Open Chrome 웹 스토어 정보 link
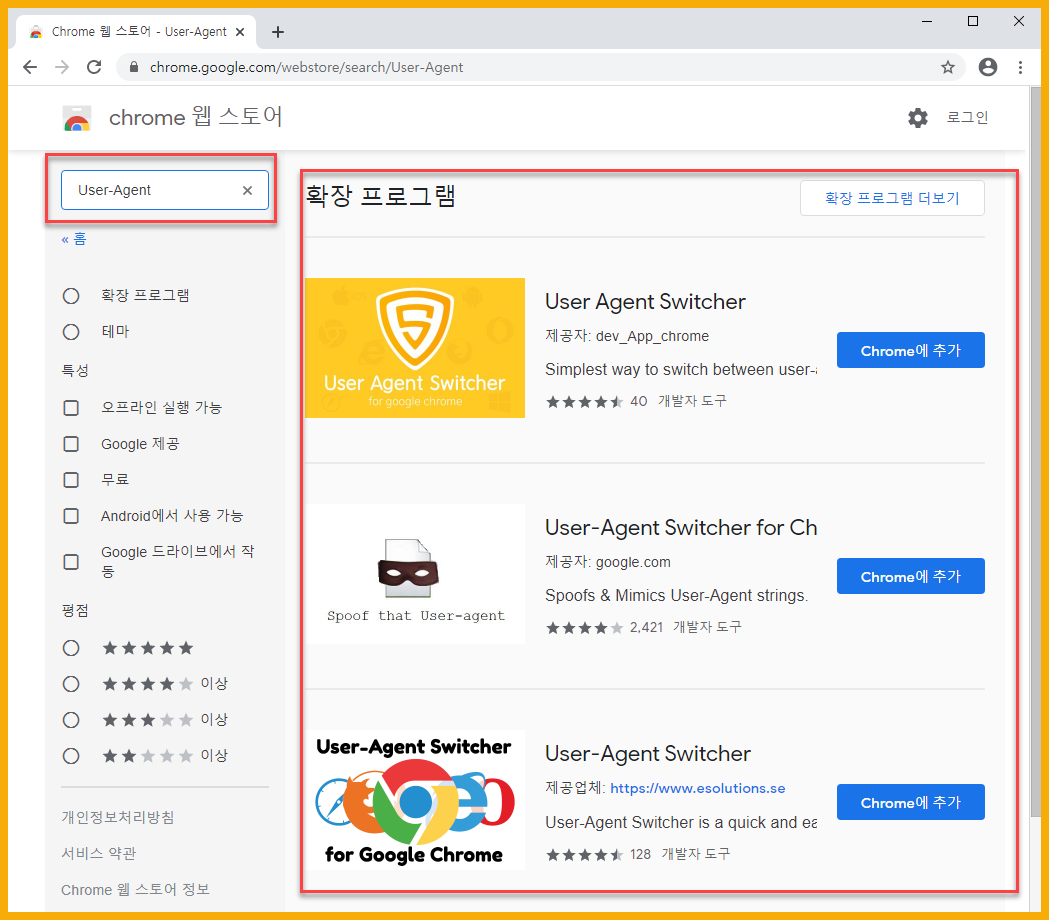Viewport: 1049px width, 920px height. [135, 889]
